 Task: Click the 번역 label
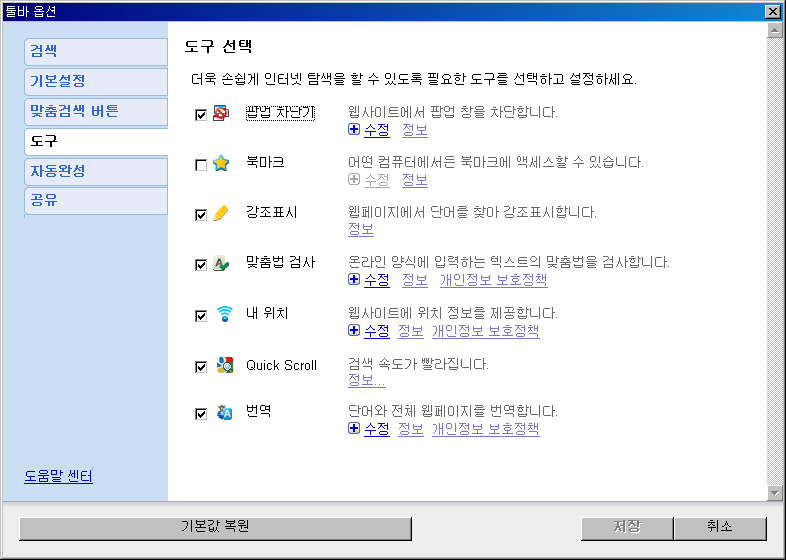point(259,411)
